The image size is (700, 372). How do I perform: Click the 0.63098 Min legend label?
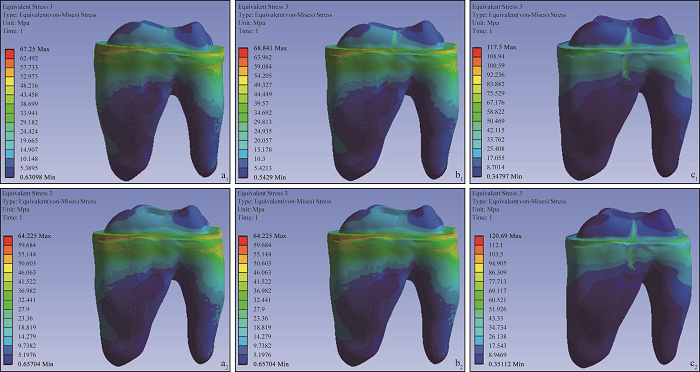(x=34, y=177)
